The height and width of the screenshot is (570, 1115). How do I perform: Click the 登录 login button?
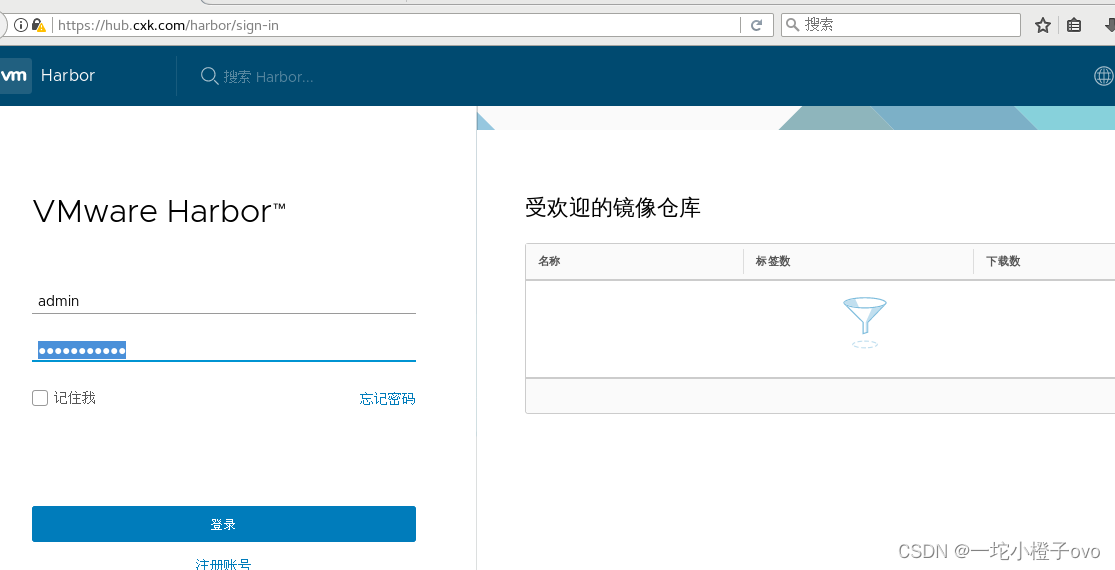(x=224, y=524)
